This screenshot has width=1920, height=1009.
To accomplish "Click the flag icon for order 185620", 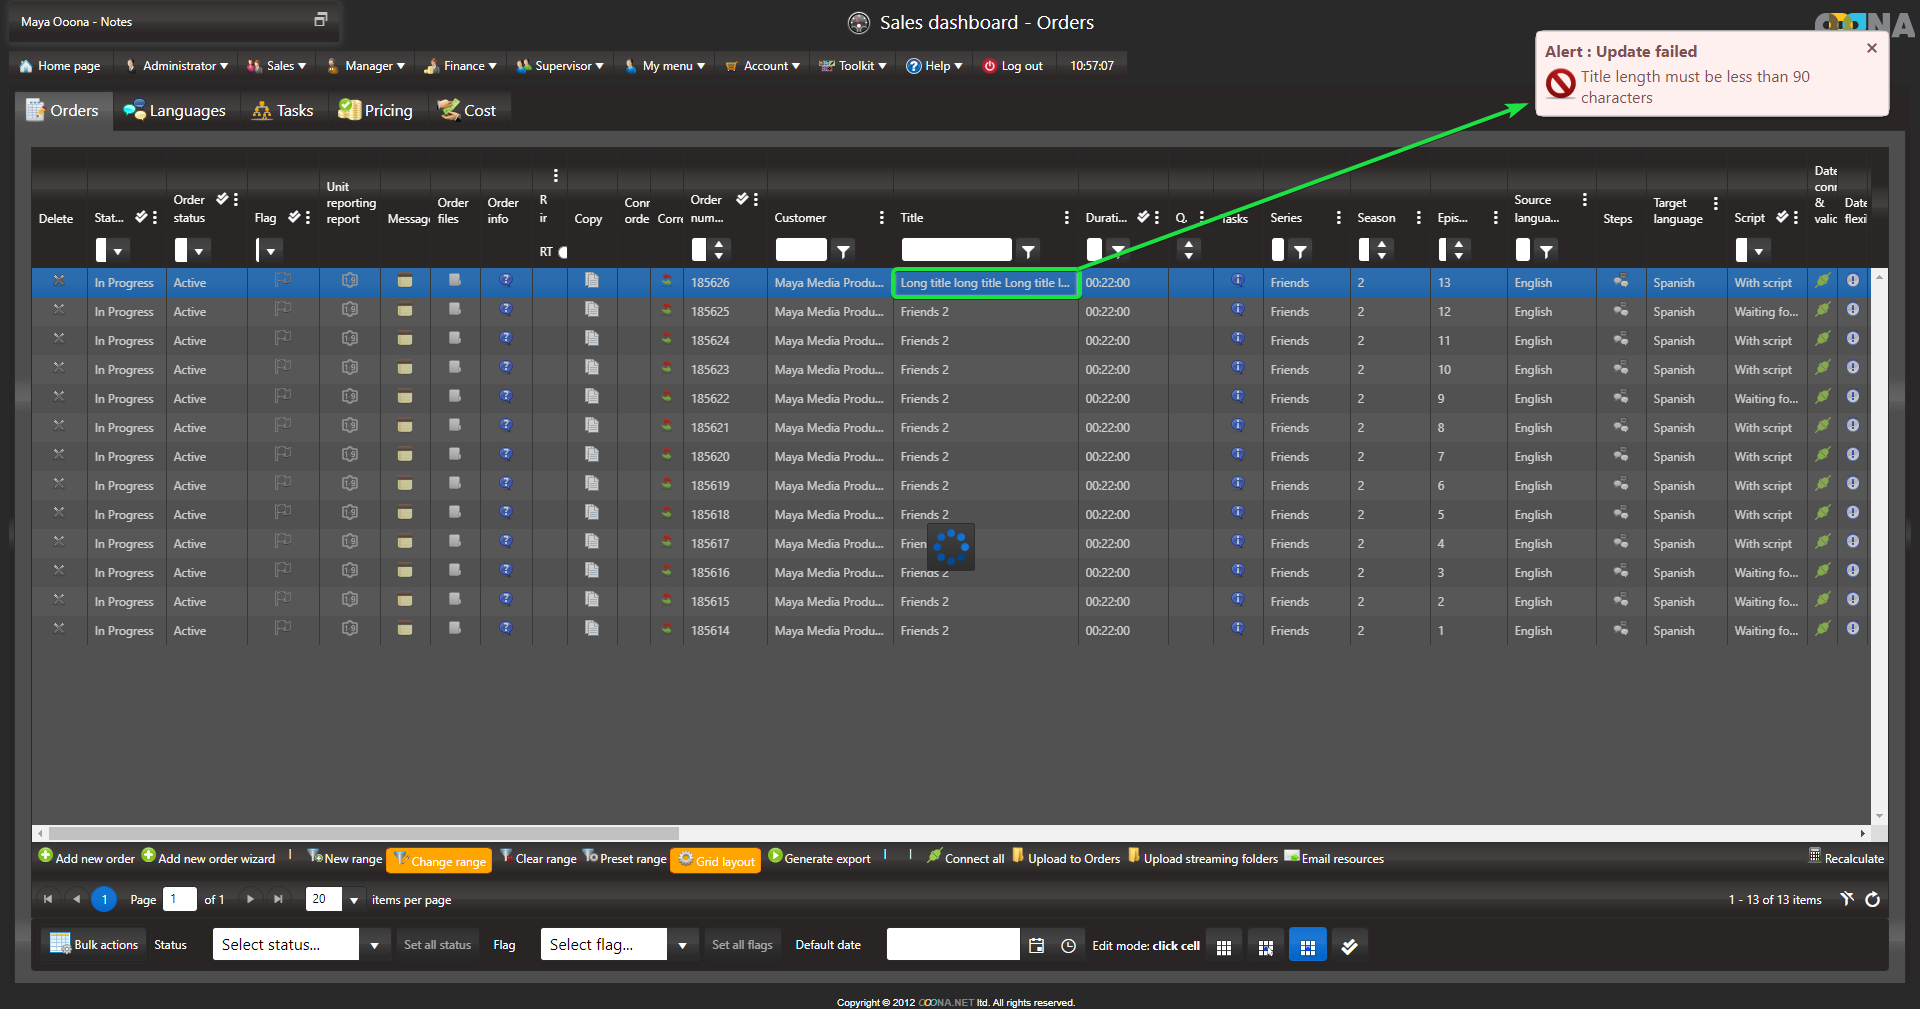I will pos(283,455).
